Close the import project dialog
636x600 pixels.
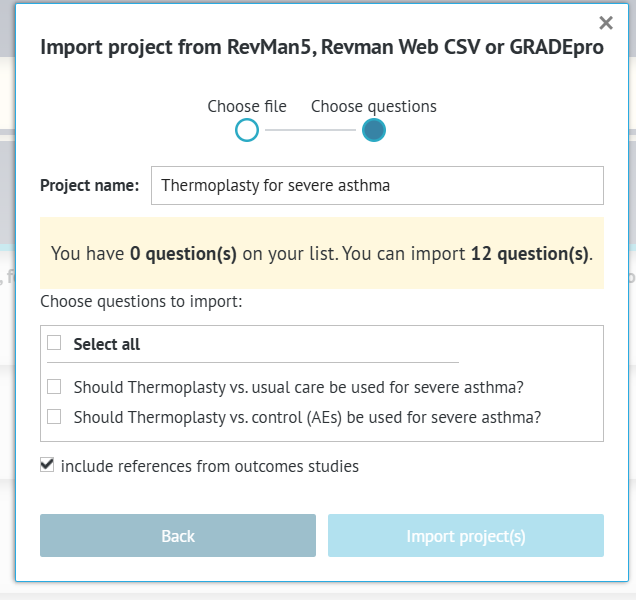tap(605, 23)
